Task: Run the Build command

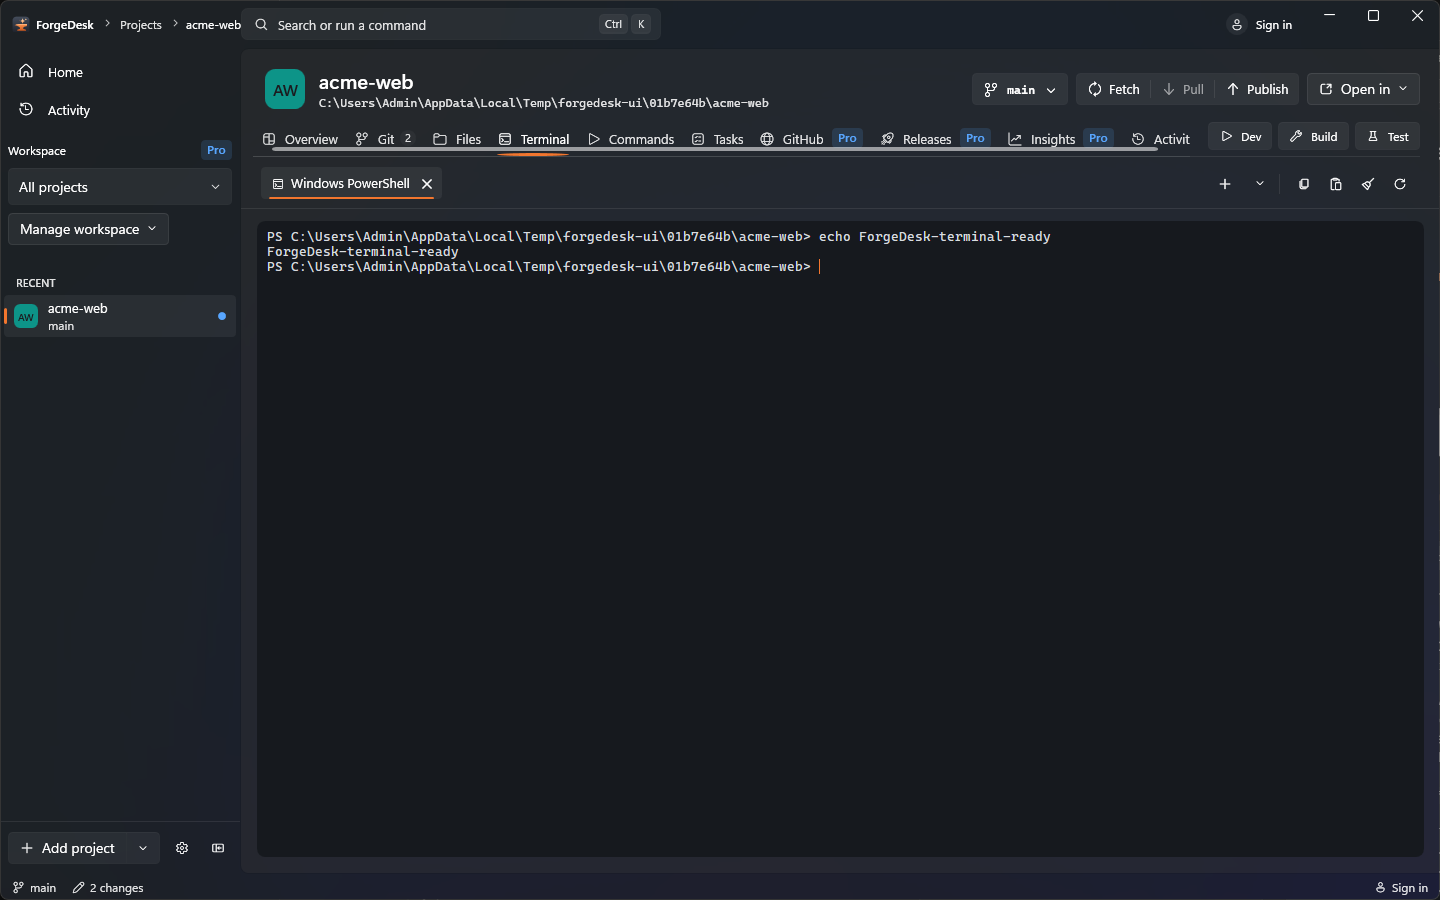Action: pyautogui.click(x=1314, y=137)
